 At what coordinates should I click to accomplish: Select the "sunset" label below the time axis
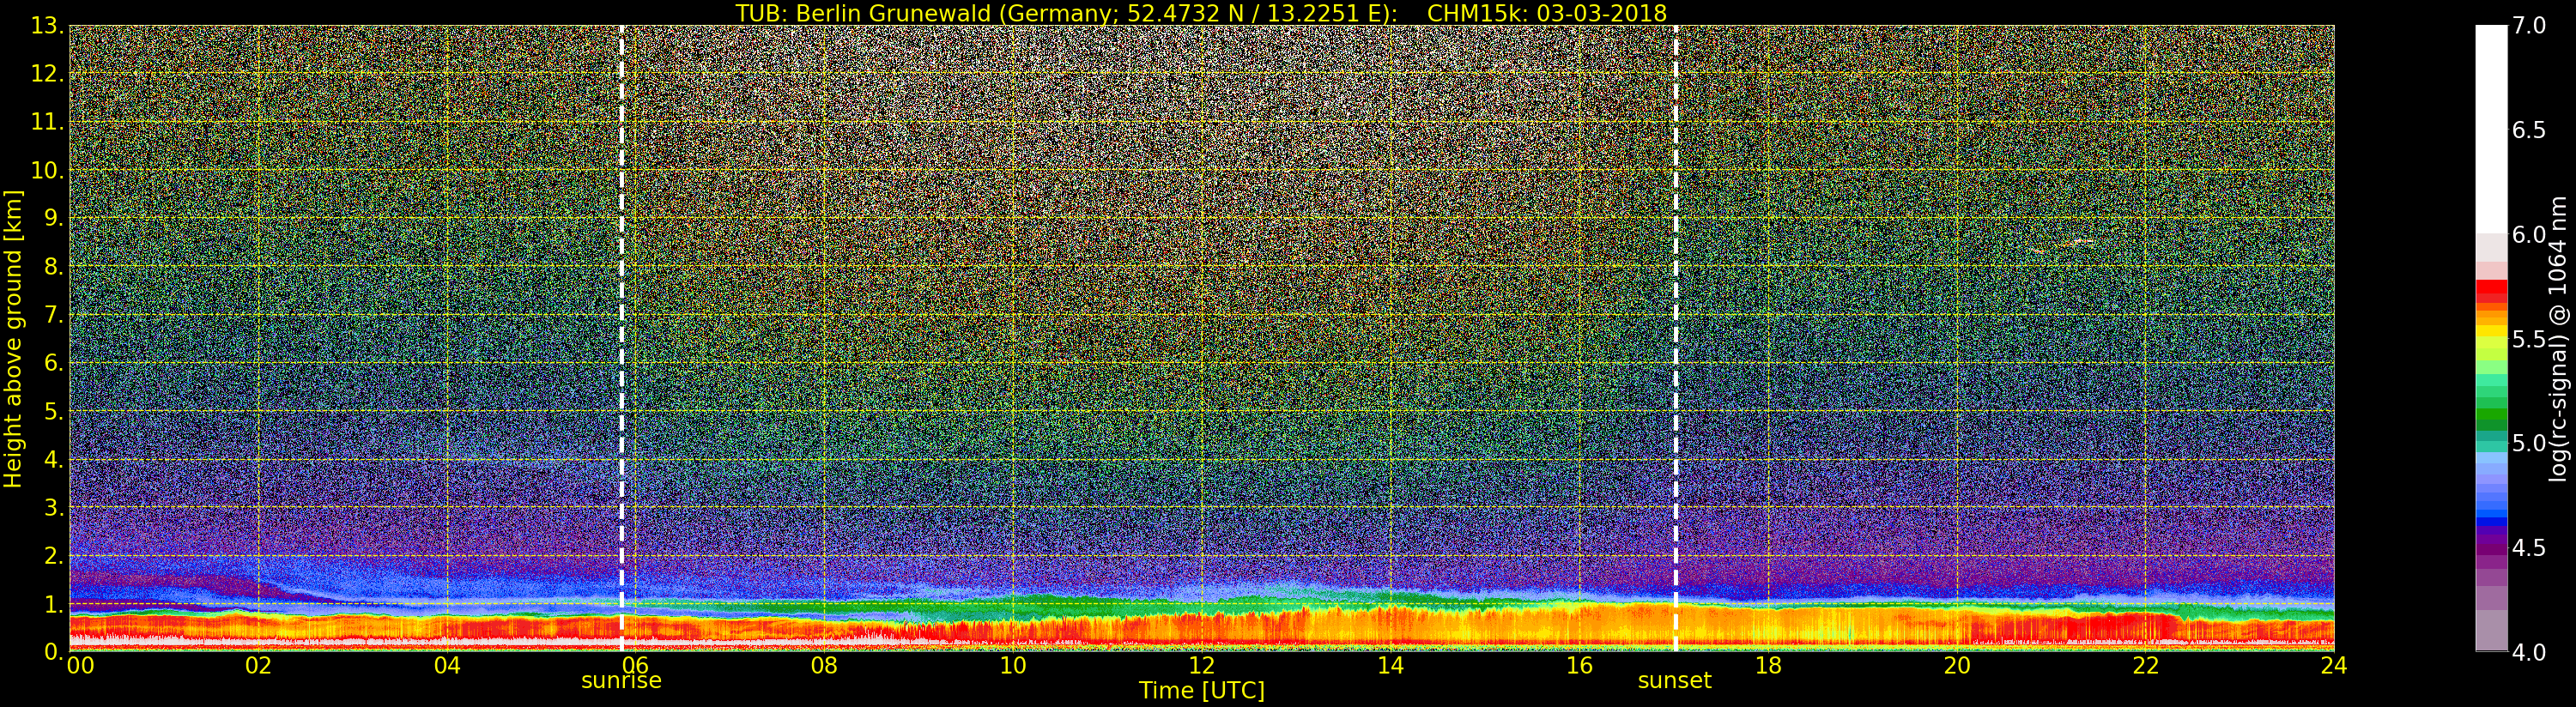click(1674, 681)
